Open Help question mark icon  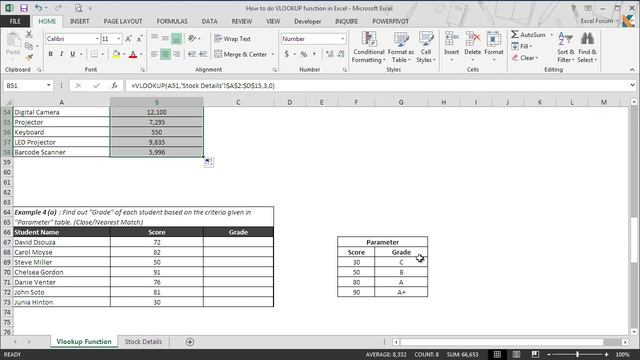point(573,8)
